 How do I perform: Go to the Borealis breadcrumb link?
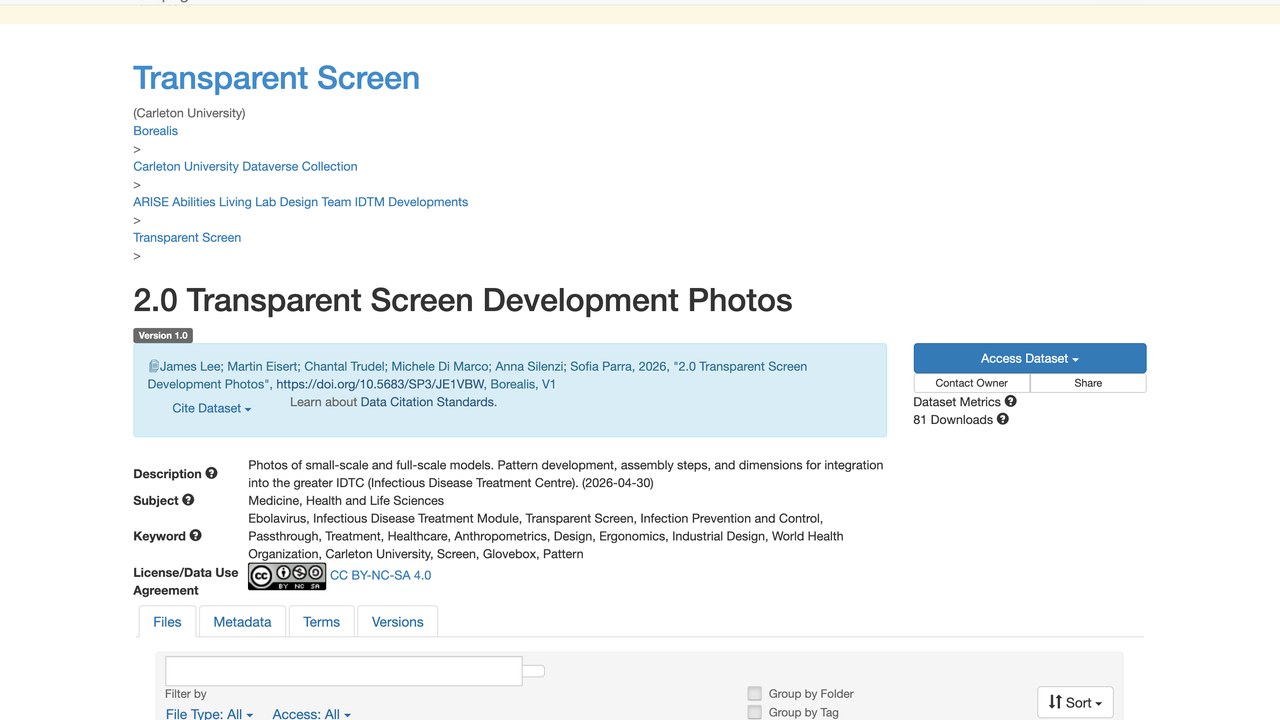tap(156, 131)
